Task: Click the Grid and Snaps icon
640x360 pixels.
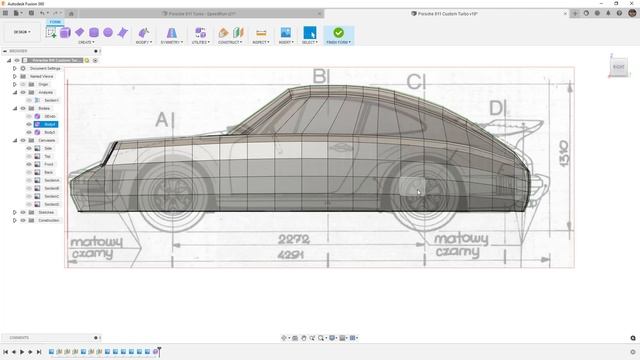Action: click(343, 338)
